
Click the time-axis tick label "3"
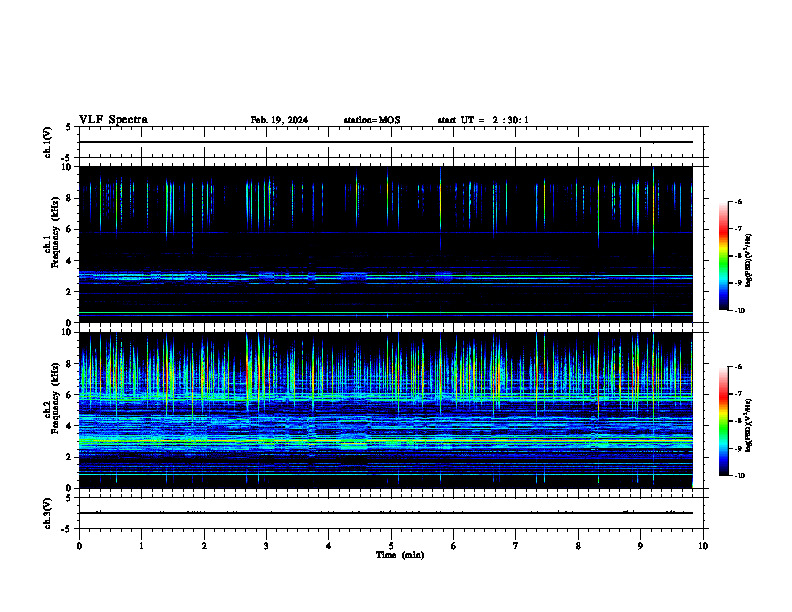coord(266,545)
